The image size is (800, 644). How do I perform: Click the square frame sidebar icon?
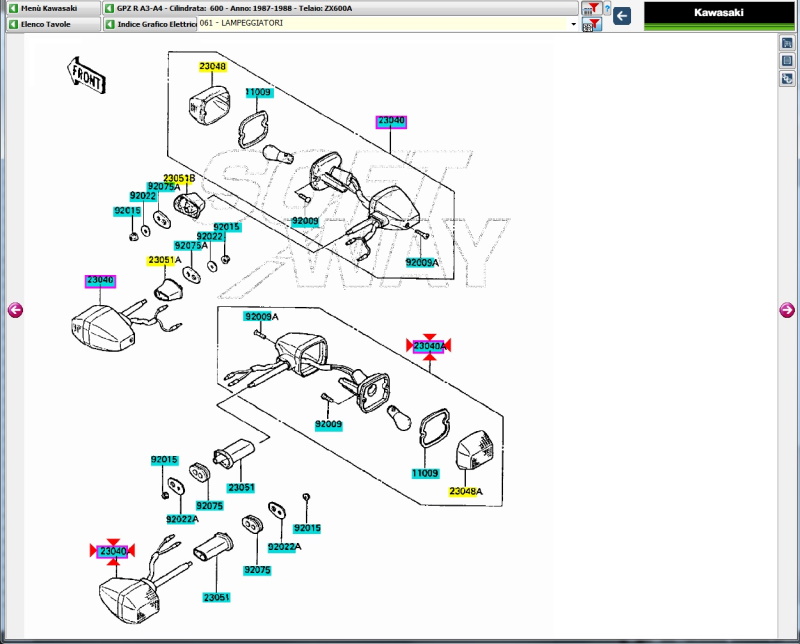[x=787, y=61]
